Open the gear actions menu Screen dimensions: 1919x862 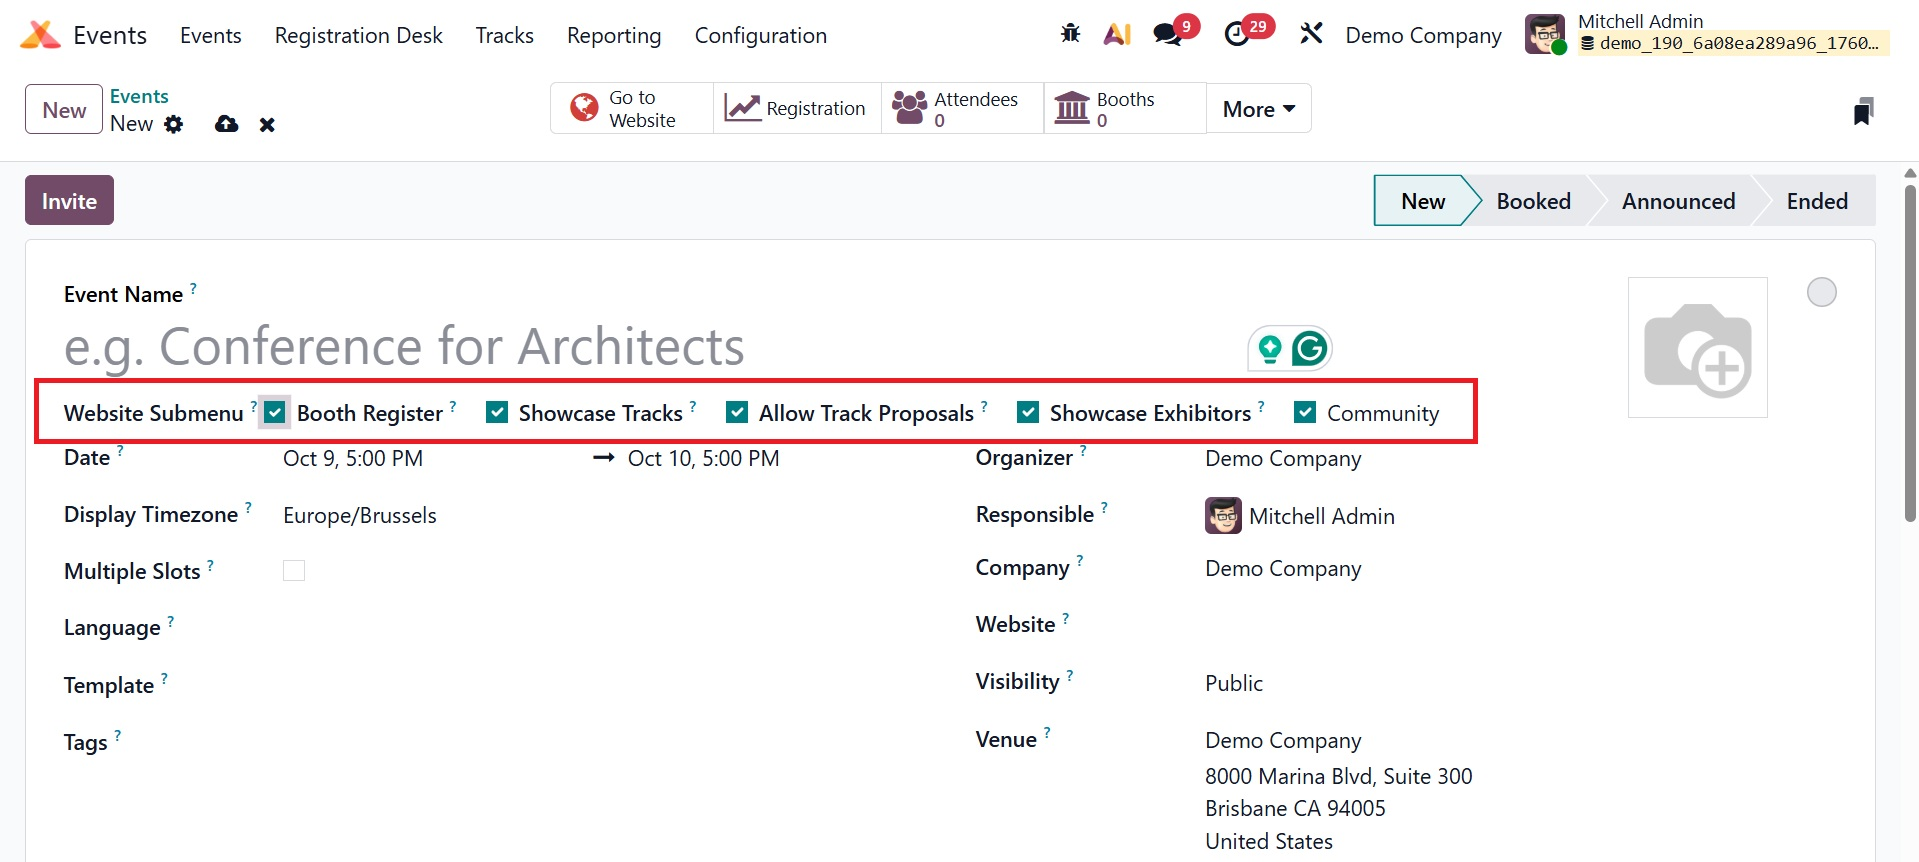pos(174,124)
